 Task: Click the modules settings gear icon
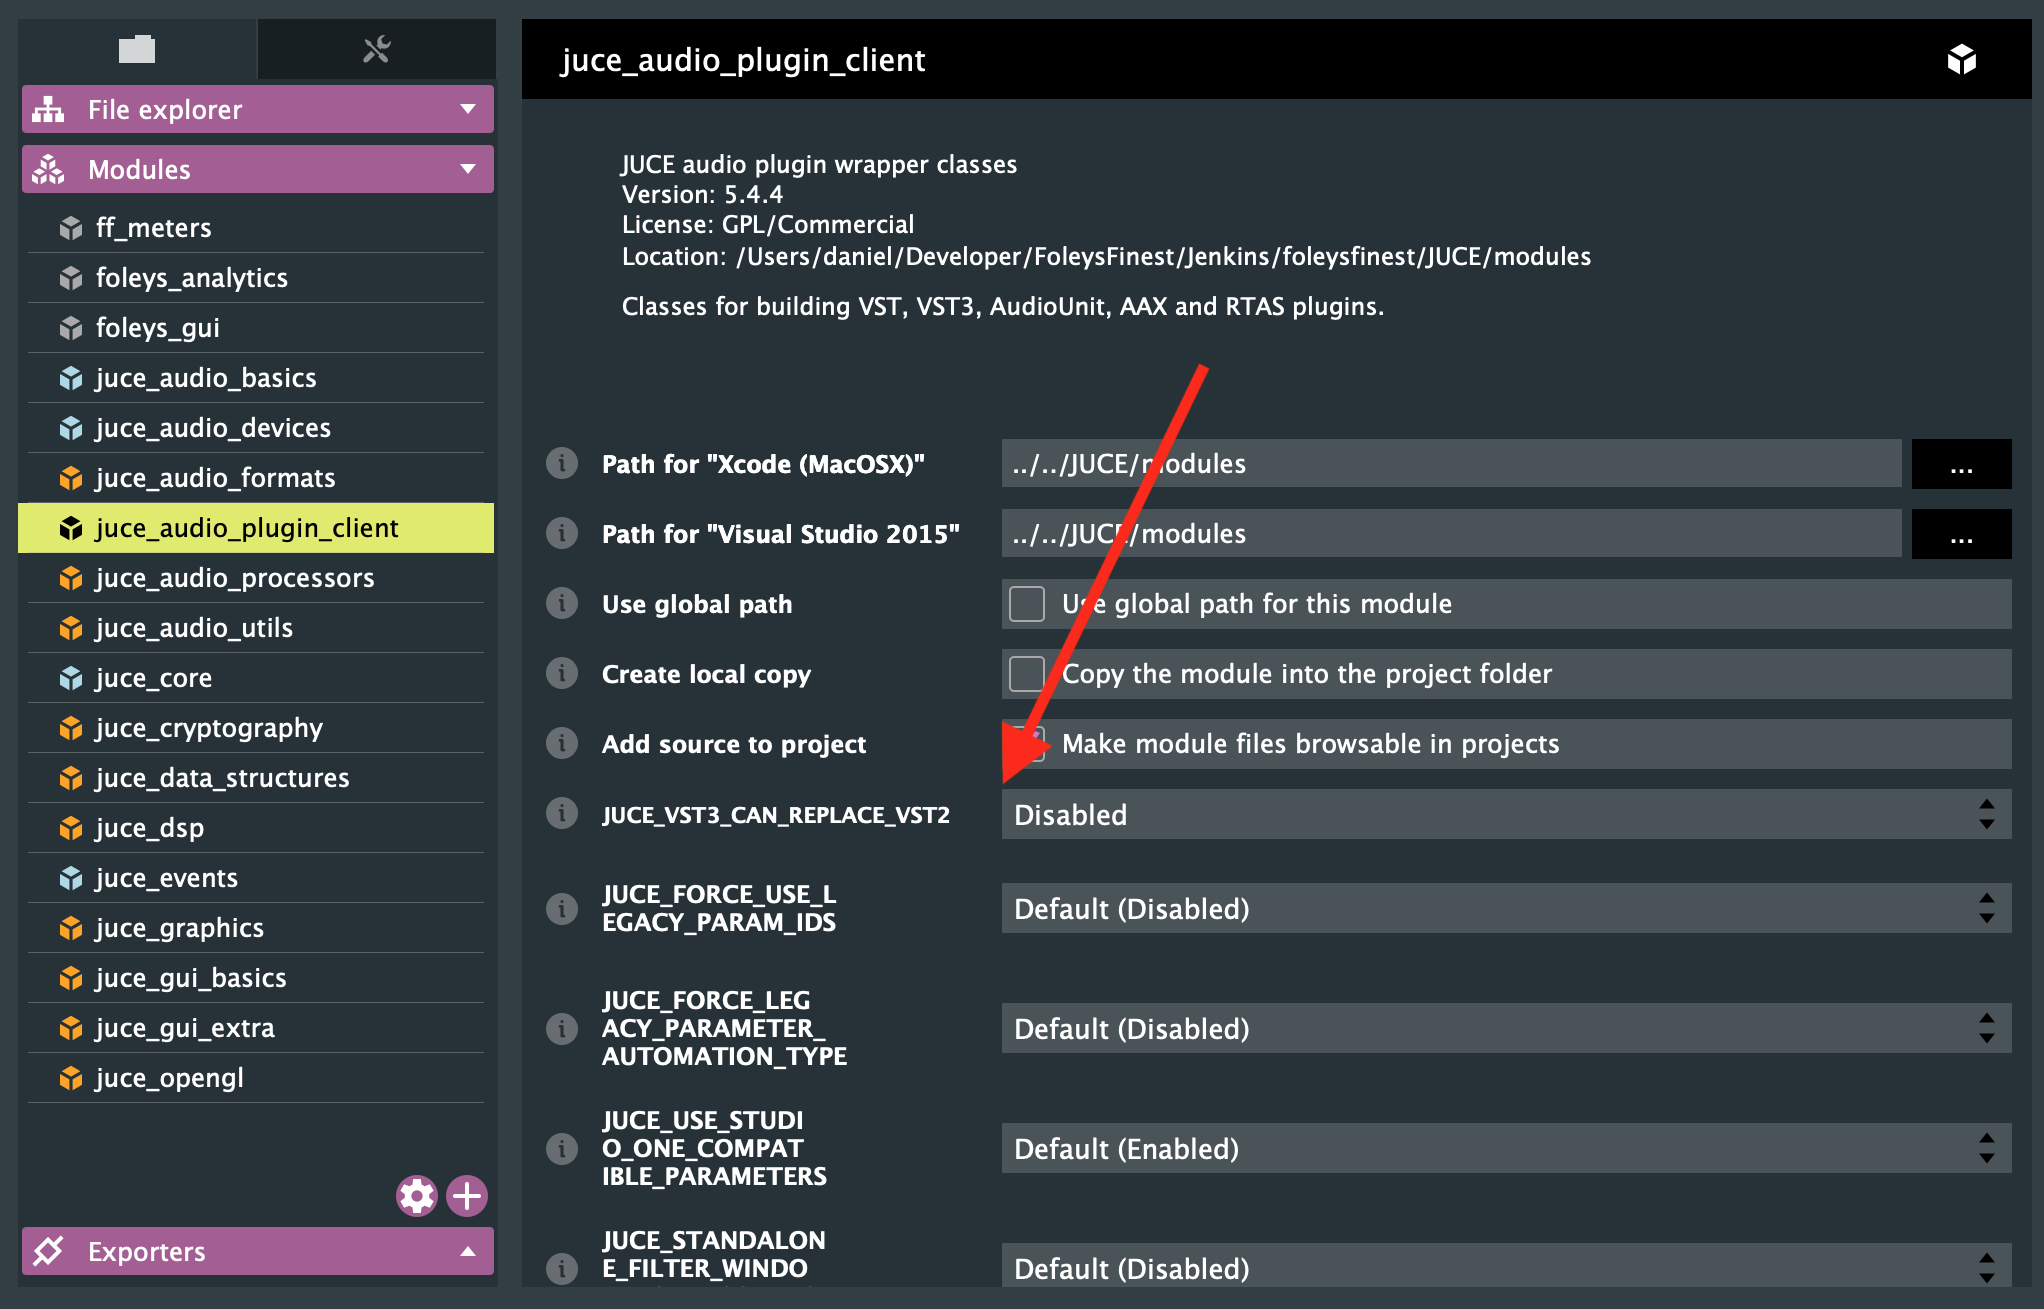(x=417, y=1195)
